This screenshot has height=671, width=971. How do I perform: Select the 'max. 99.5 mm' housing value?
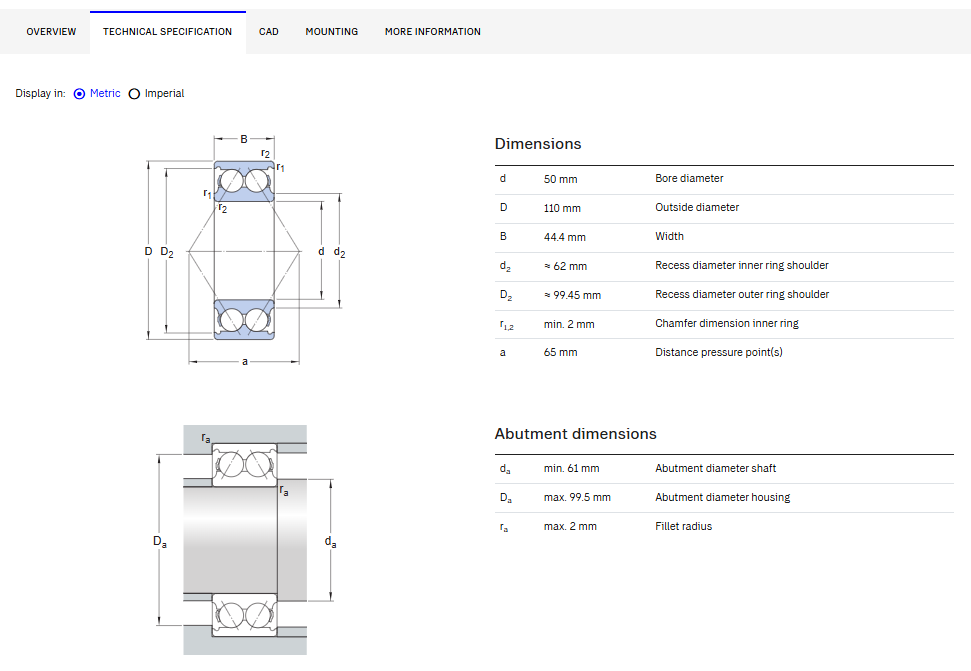[577, 498]
